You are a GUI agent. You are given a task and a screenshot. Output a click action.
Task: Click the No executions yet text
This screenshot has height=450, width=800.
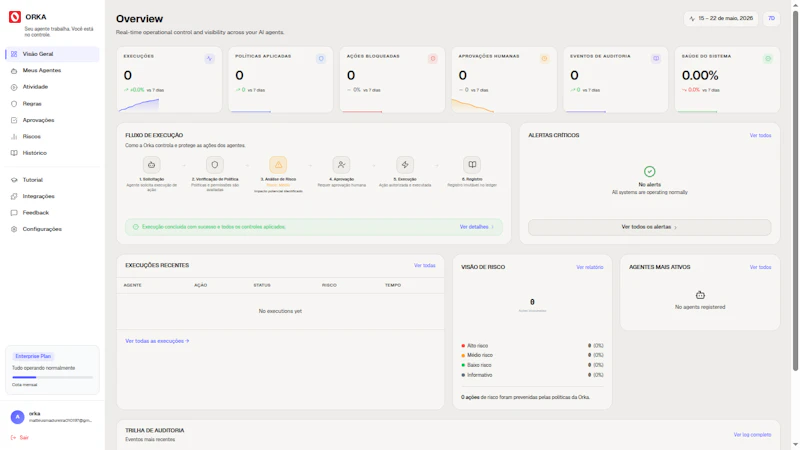pos(280,311)
